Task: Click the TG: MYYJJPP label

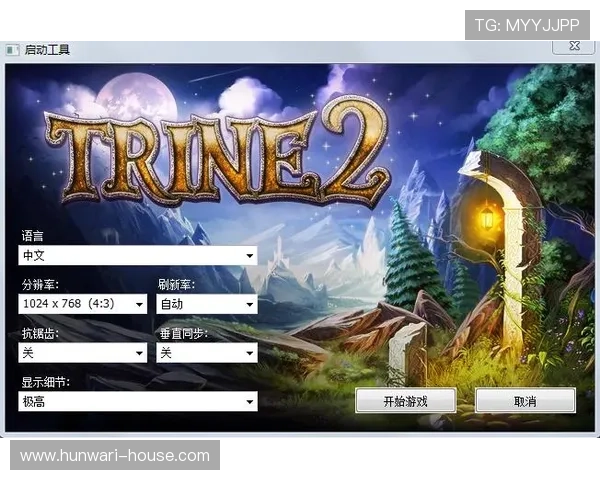Action: coord(528,24)
